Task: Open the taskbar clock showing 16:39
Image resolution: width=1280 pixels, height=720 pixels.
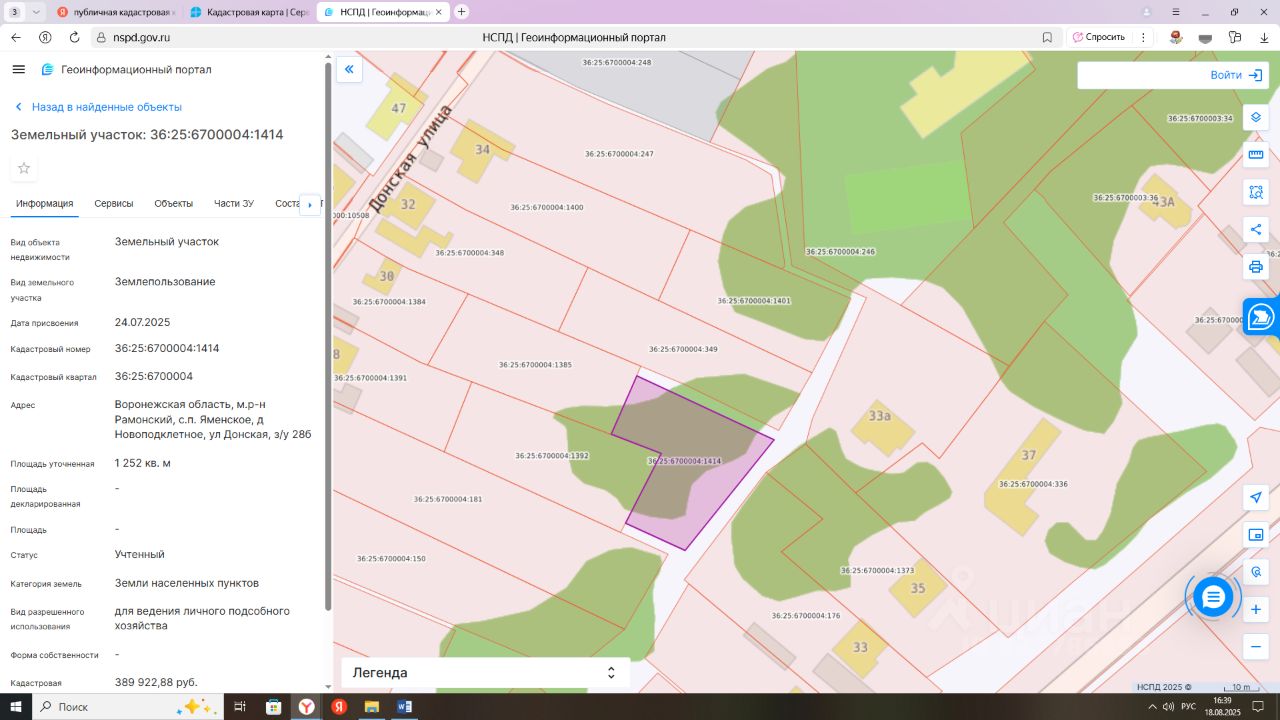Action: pos(1222,707)
